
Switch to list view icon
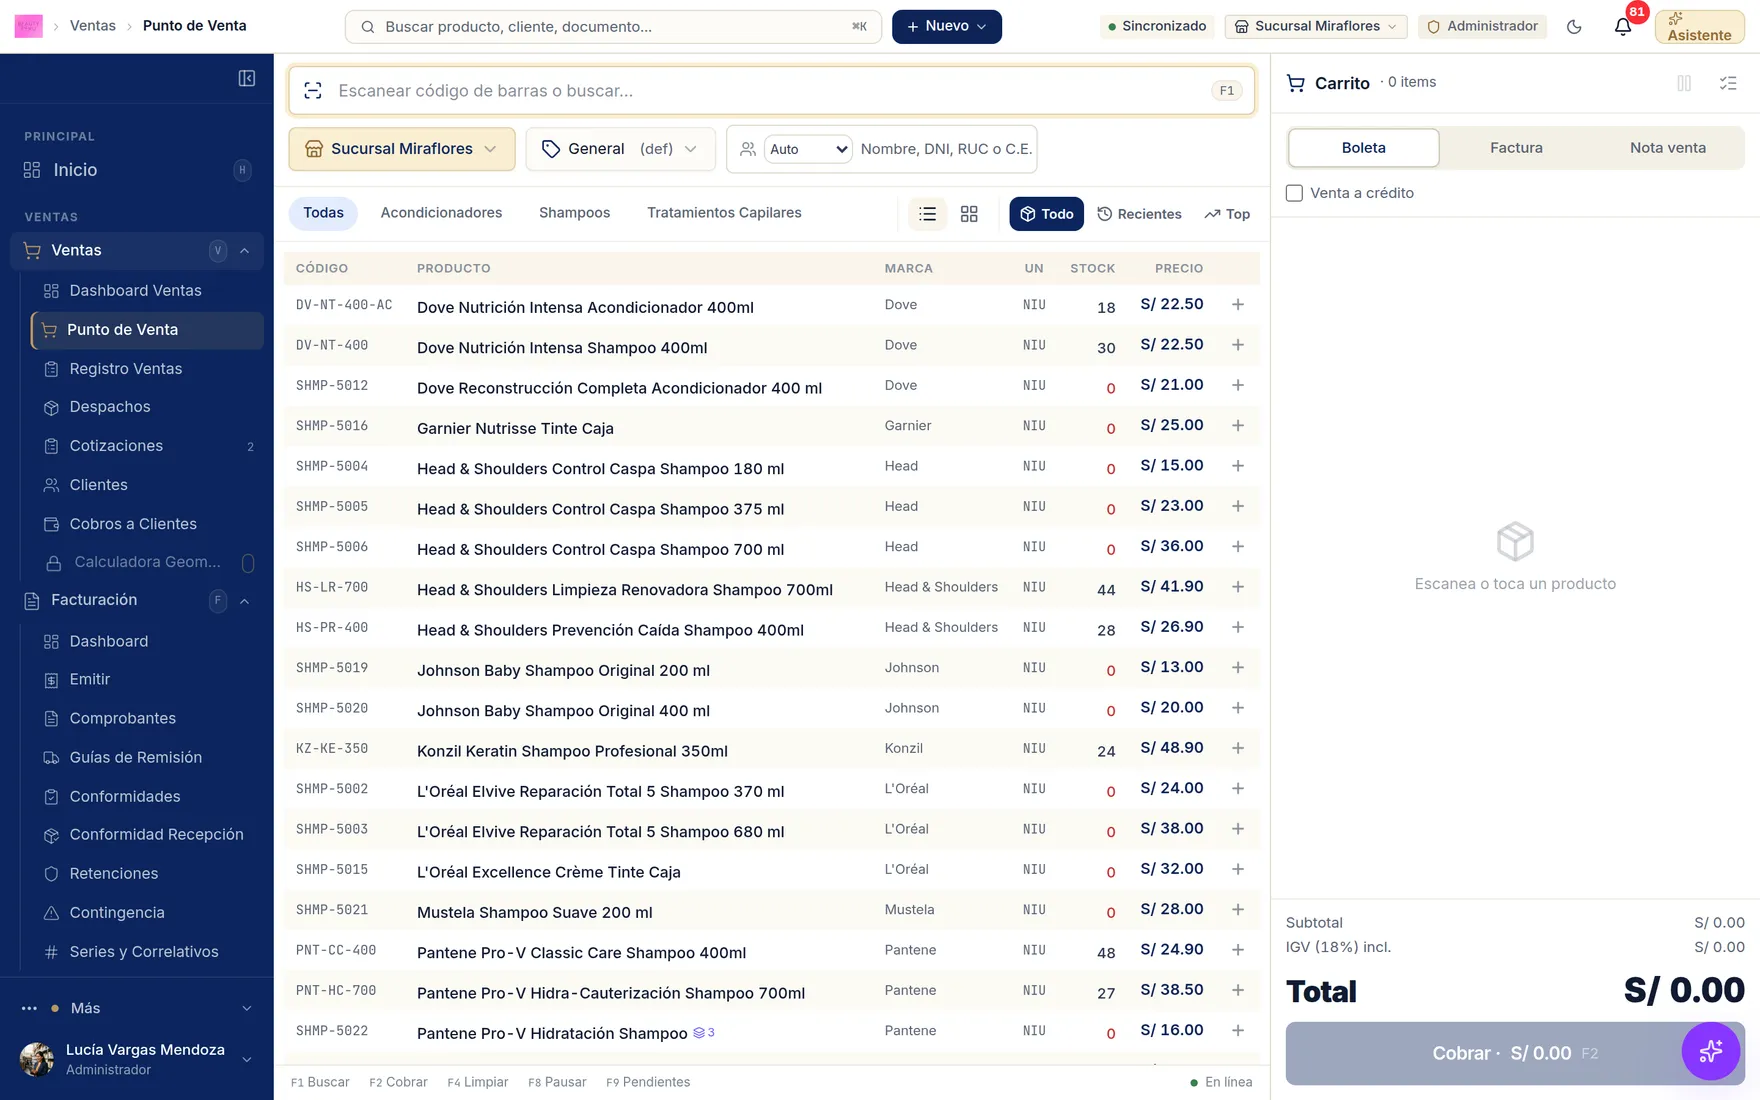point(928,214)
